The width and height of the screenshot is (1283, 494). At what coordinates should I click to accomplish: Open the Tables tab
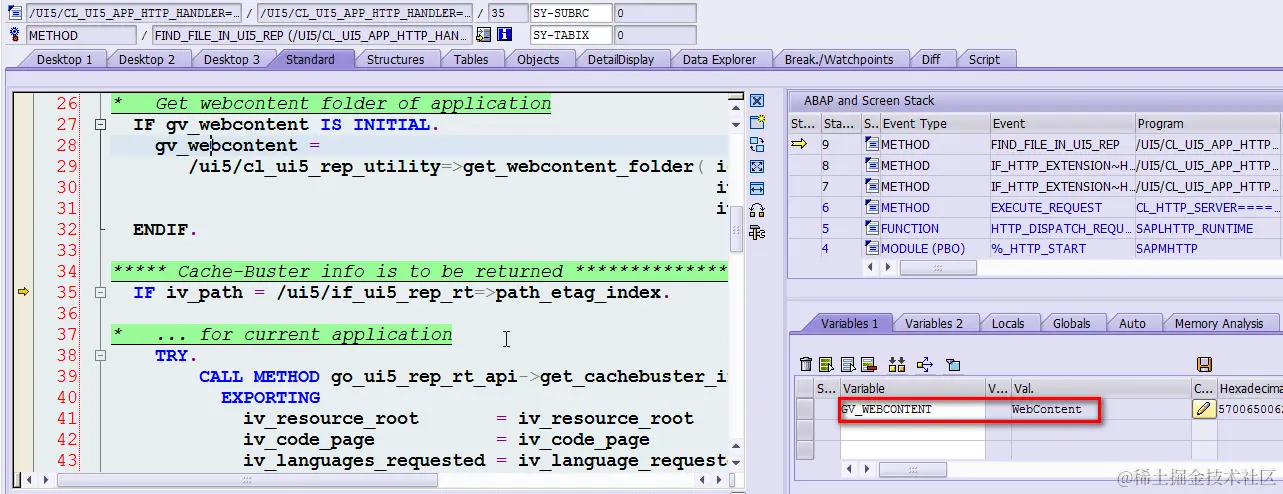coord(471,59)
